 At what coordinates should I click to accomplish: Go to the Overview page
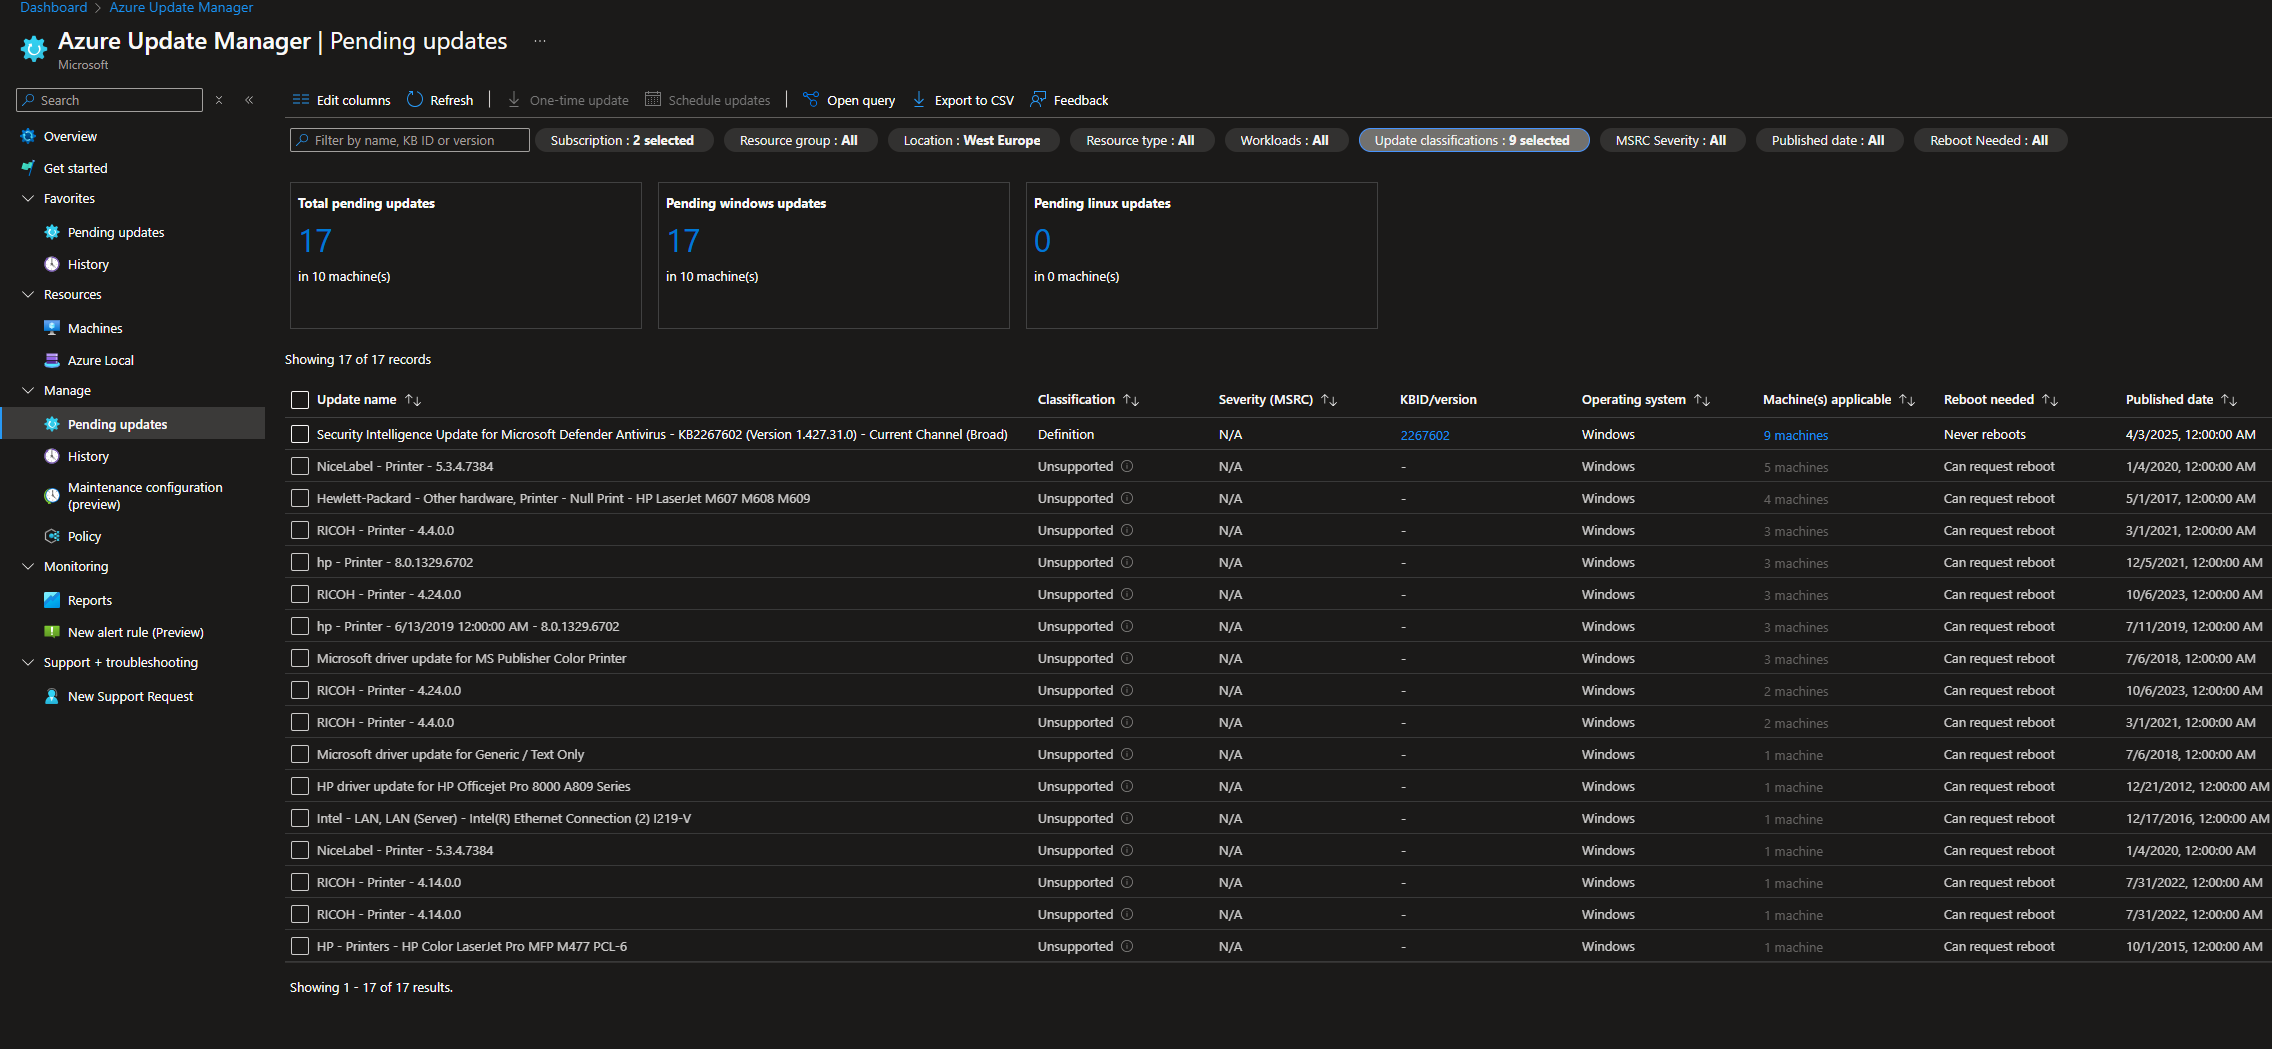click(70, 136)
